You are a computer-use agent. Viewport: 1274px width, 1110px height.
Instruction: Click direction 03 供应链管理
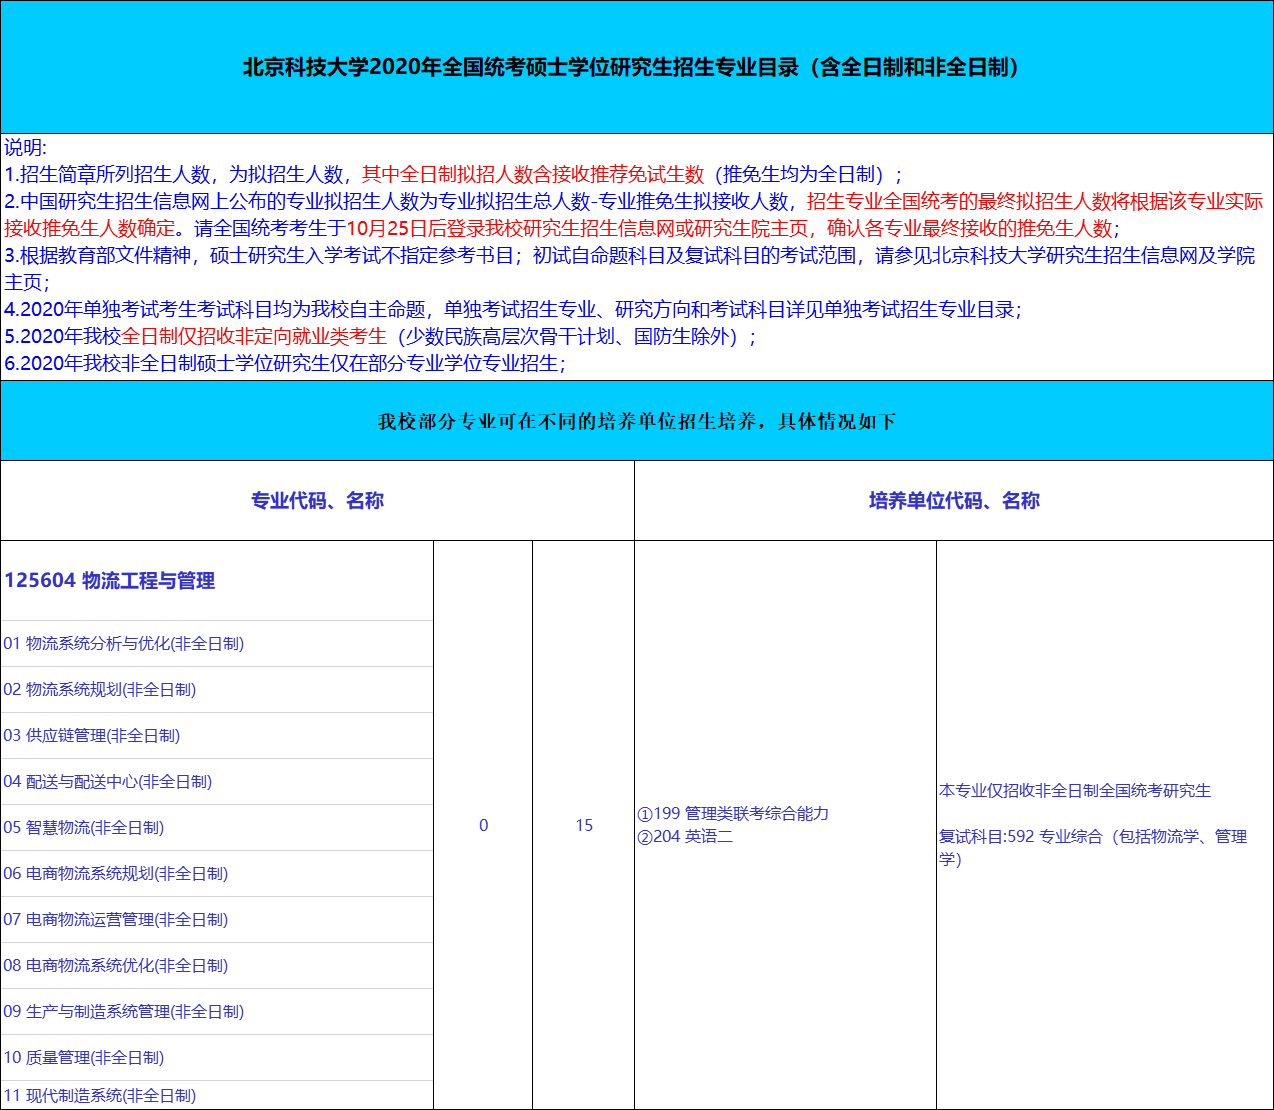(x=92, y=736)
